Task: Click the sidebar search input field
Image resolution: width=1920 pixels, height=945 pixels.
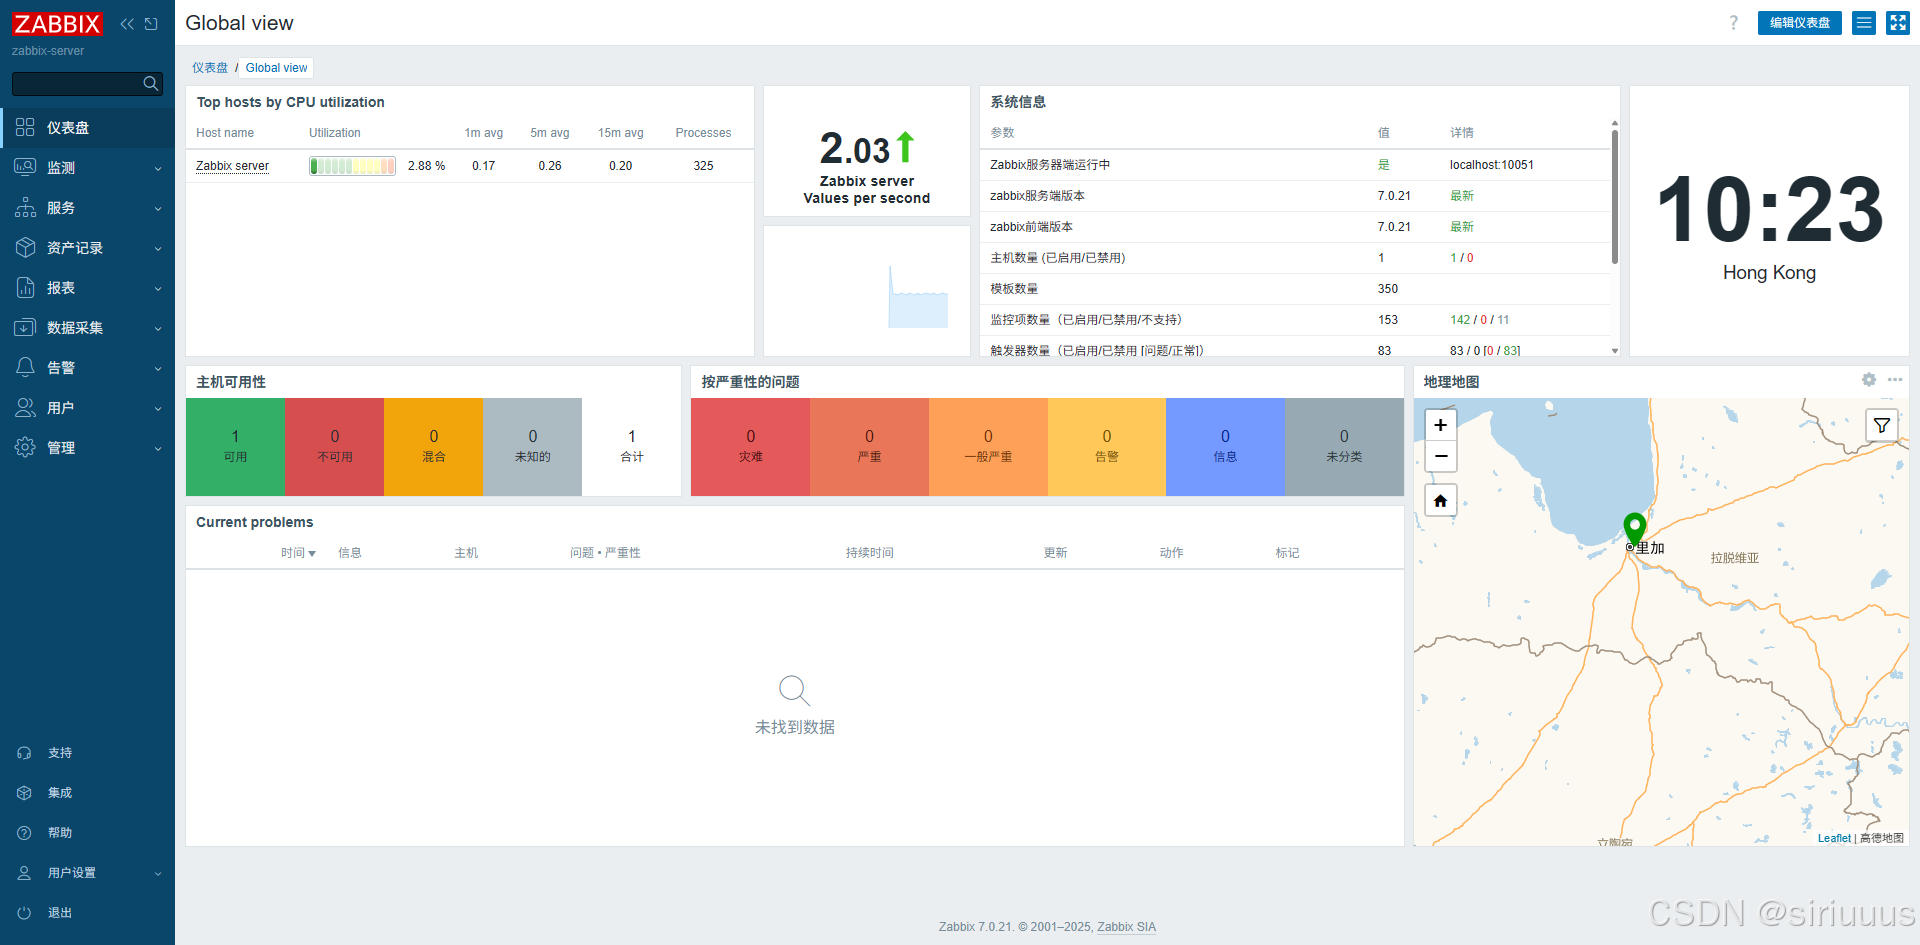Action: point(87,84)
